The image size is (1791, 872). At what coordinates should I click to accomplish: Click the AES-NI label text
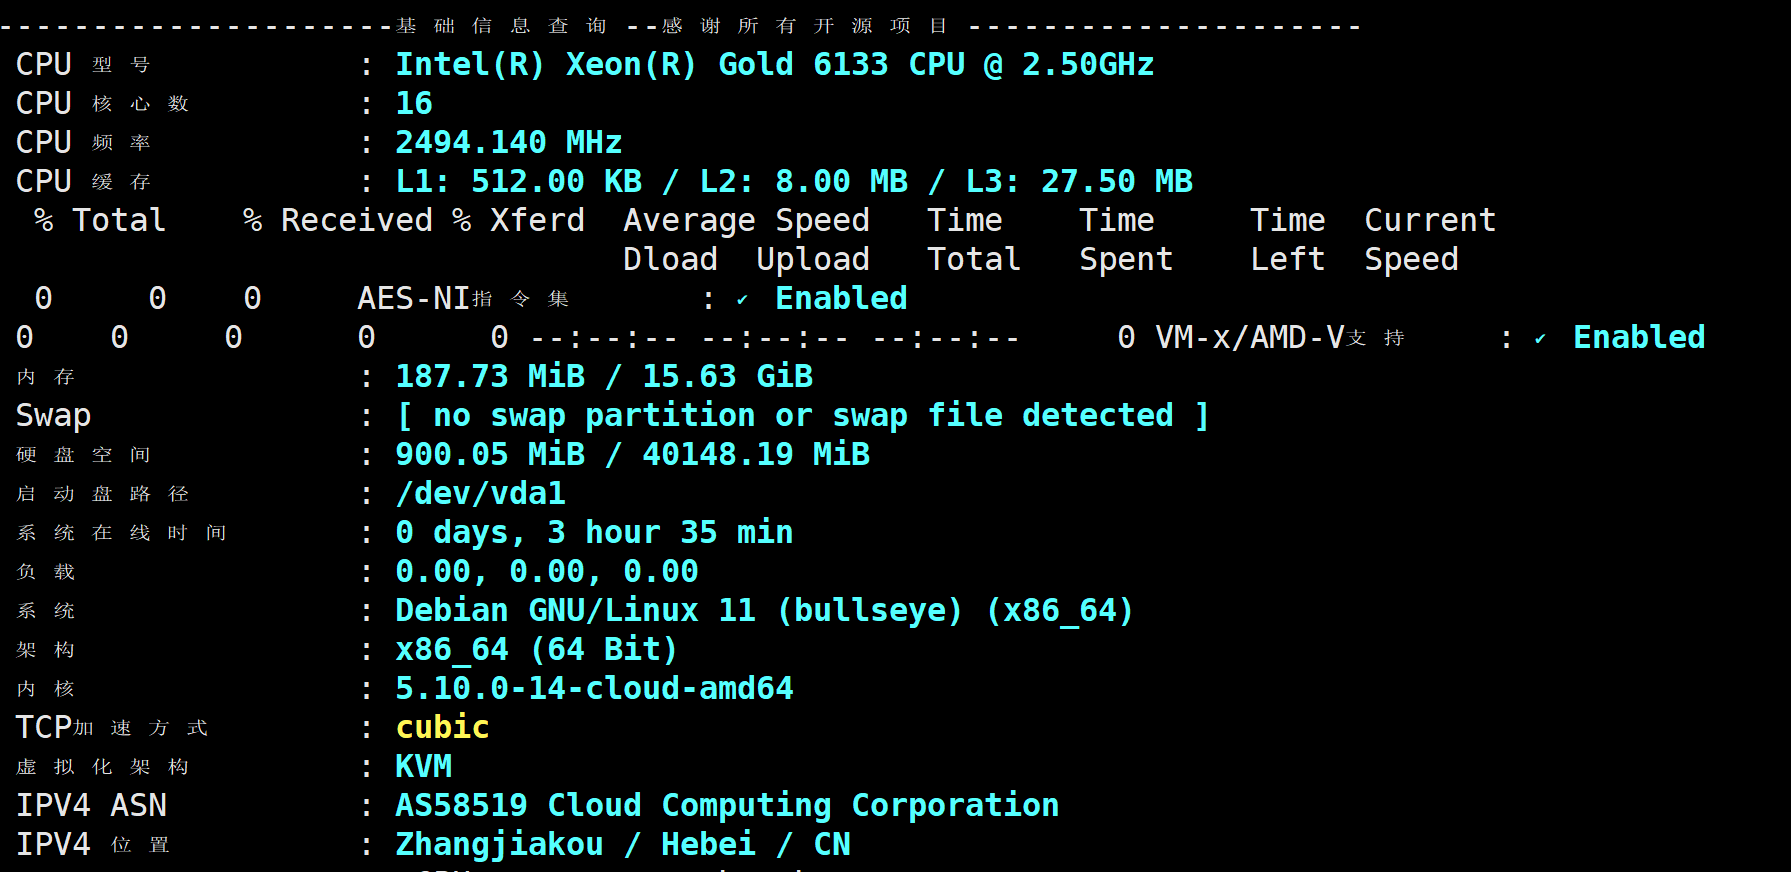[x=463, y=298]
